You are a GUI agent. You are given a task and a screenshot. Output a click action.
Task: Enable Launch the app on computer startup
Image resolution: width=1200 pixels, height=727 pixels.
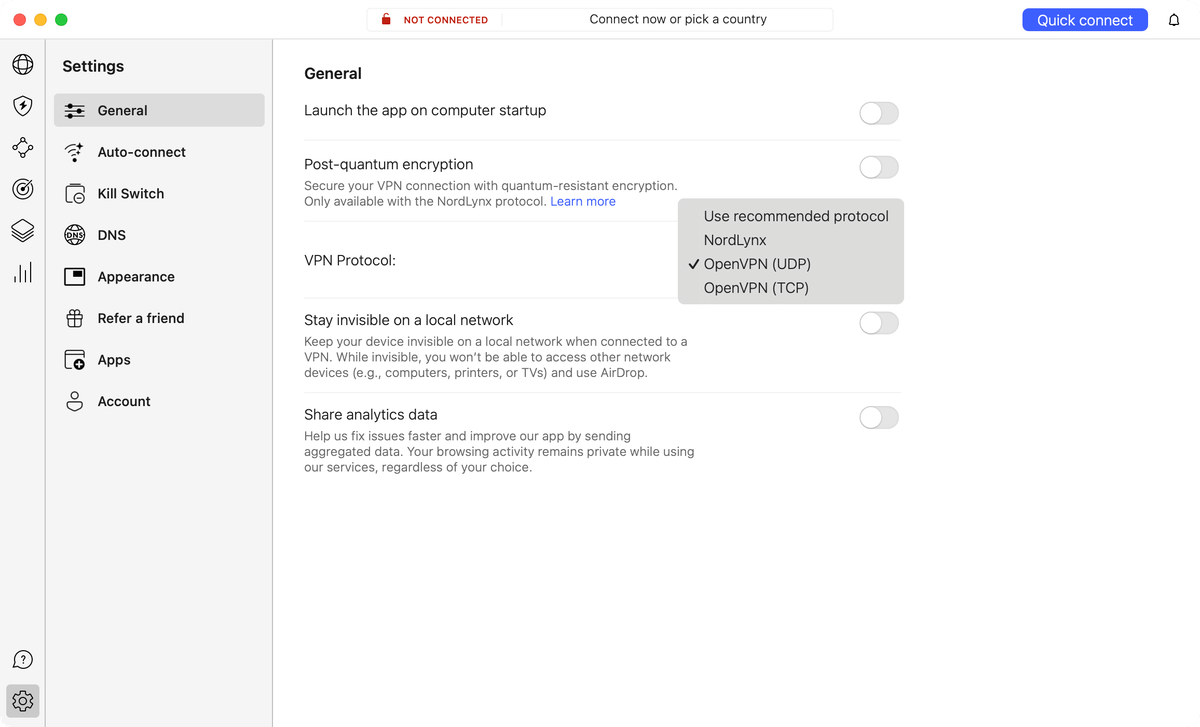[878, 113]
